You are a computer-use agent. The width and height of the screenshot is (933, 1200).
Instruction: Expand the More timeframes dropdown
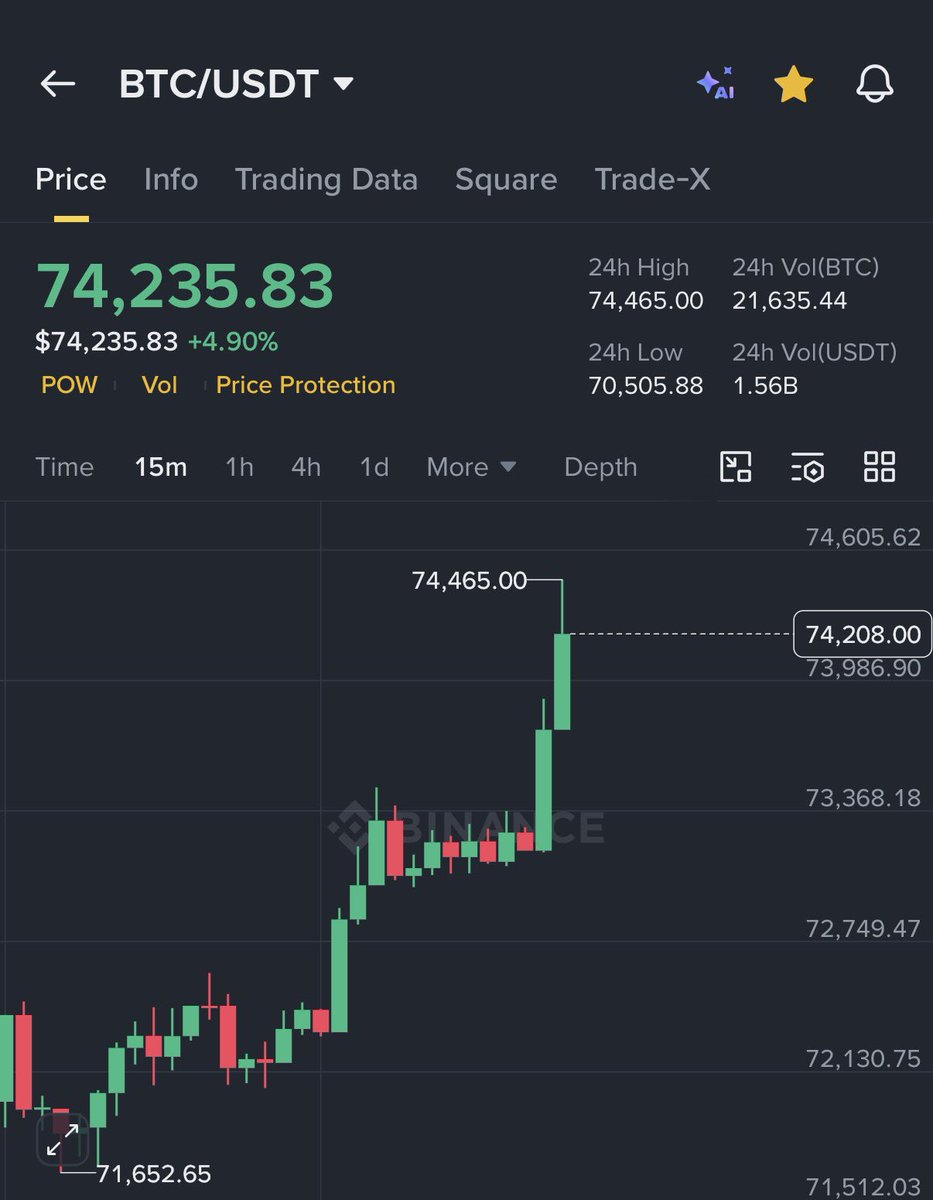(471, 467)
